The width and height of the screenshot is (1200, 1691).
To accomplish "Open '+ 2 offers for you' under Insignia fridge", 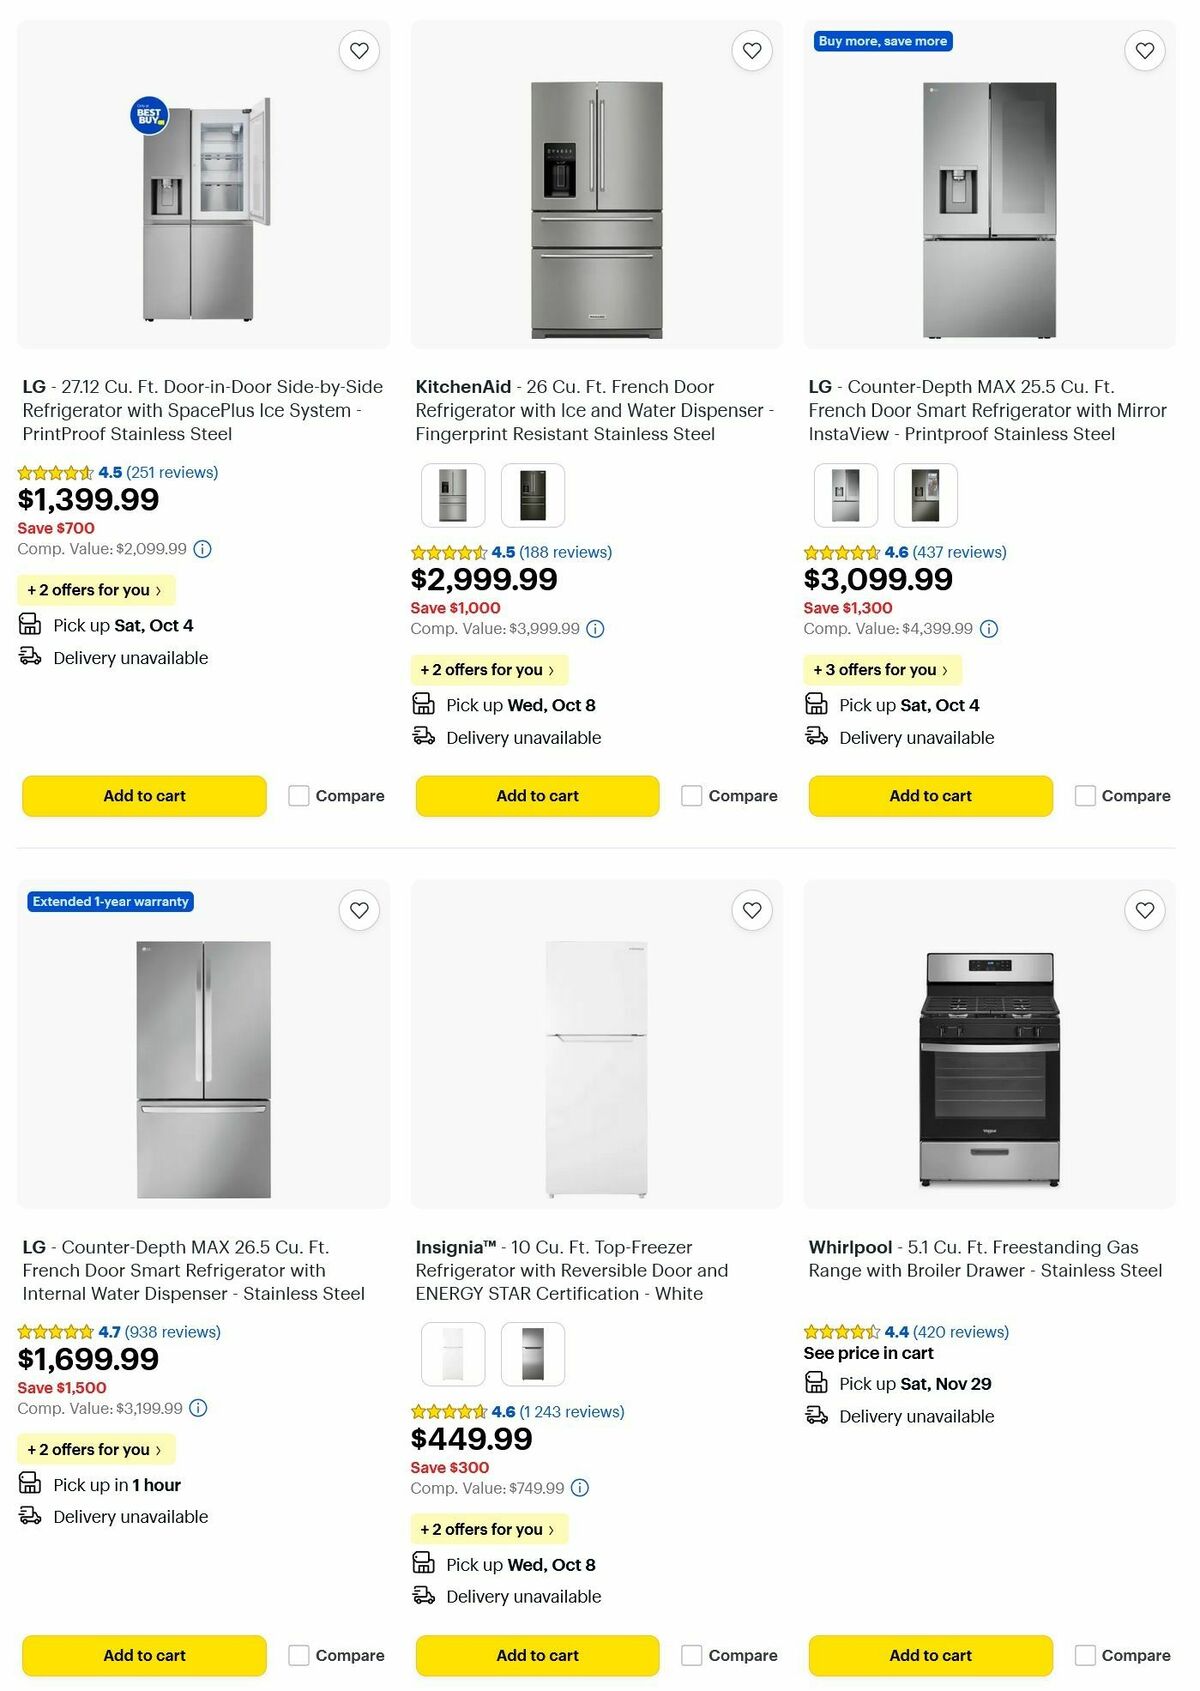I will coord(489,1529).
